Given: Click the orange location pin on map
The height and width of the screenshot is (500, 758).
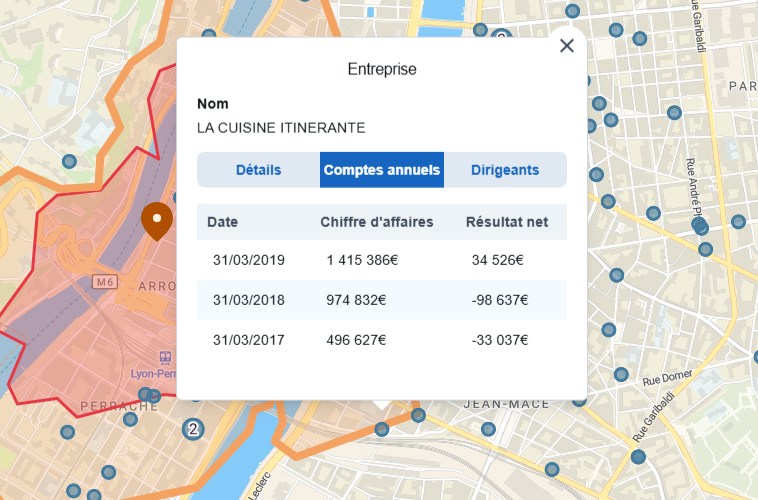Looking at the screenshot, I should pyautogui.click(x=156, y=219).
